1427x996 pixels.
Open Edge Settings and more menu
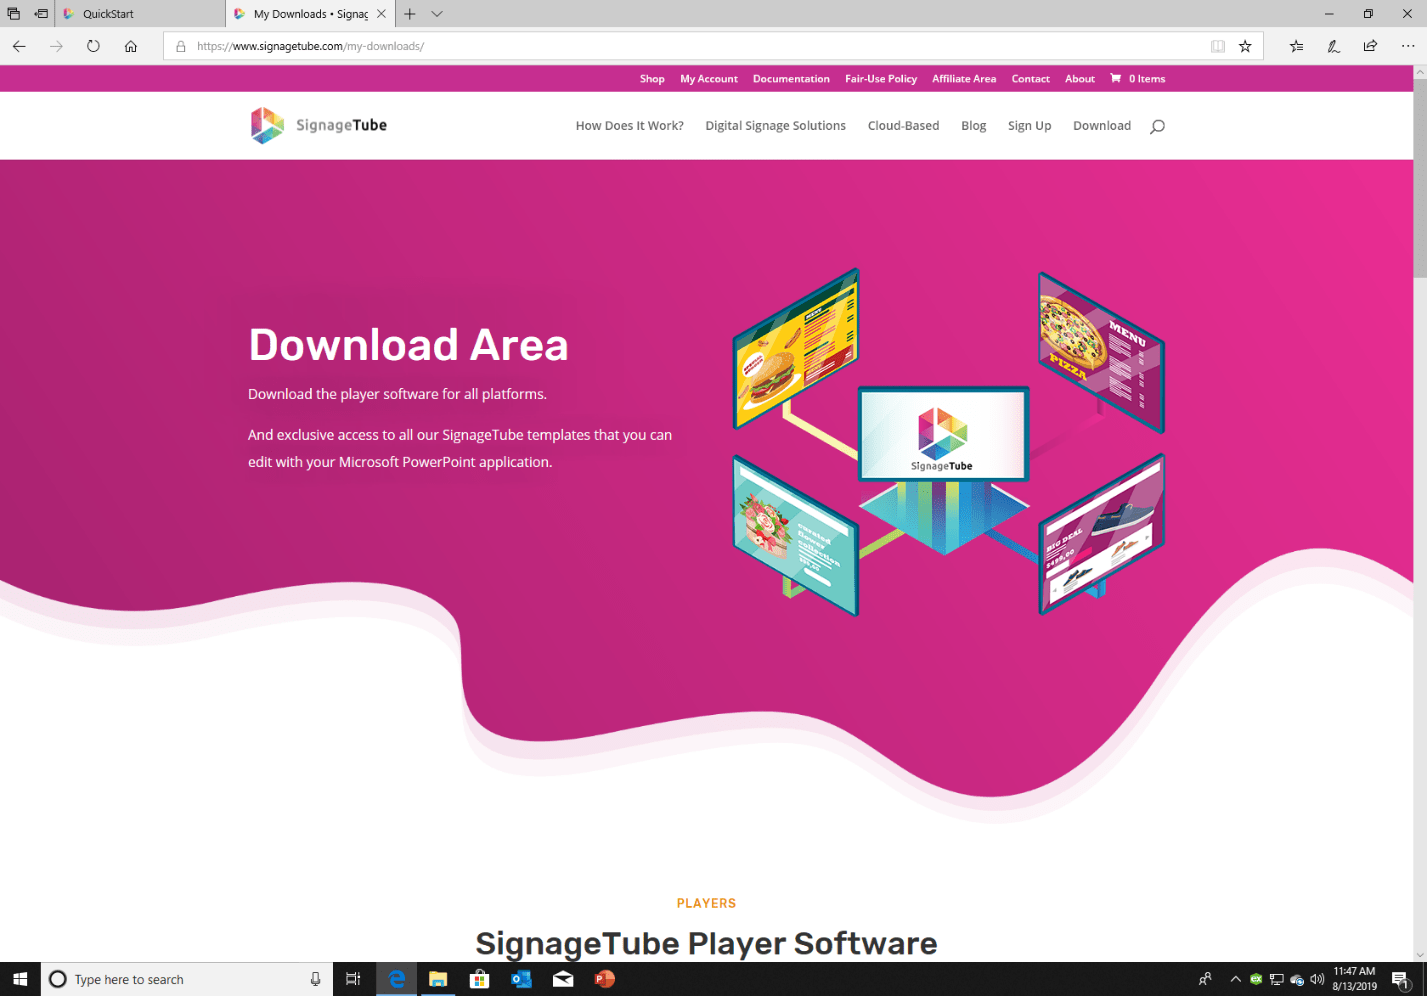1408,46
